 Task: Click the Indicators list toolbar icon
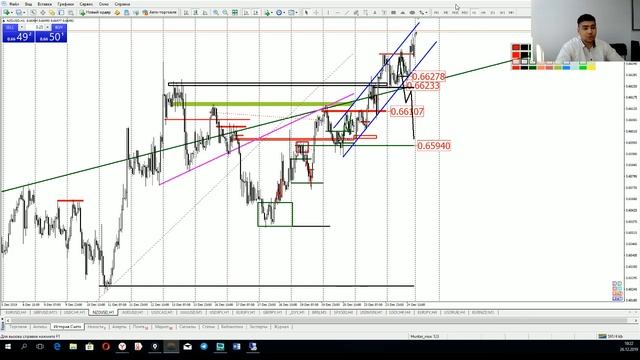tap(267, 12)
